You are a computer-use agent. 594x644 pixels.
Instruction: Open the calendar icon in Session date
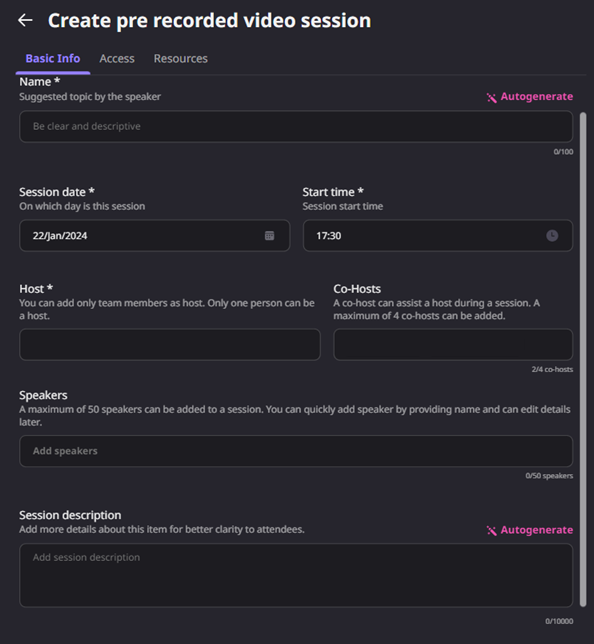[x=269, y=235]
